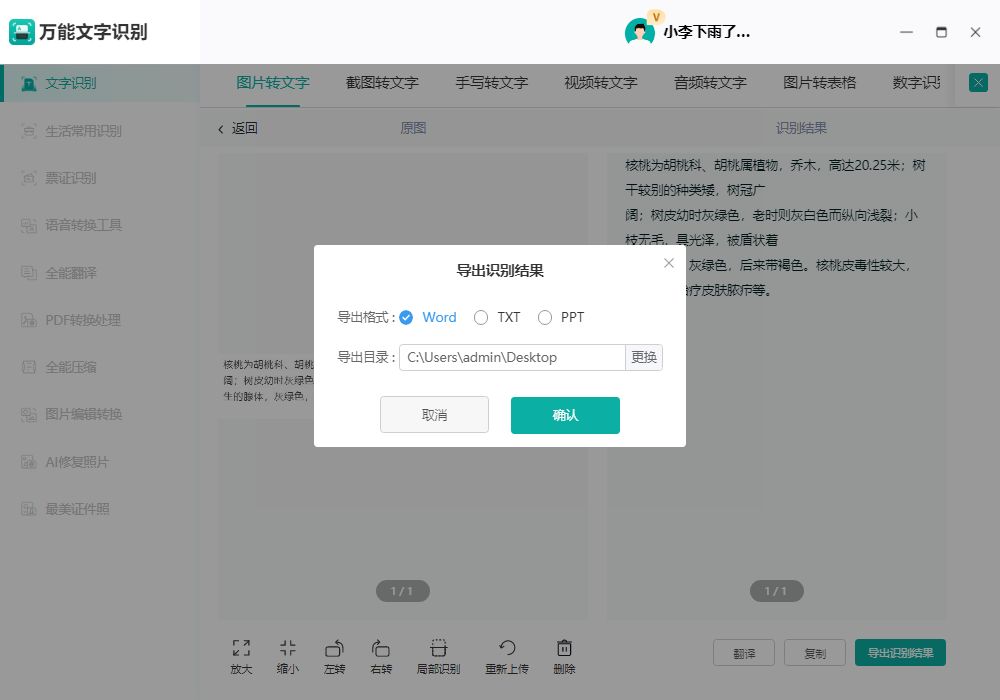Go back with 返回 arrow

[x=238, y=129]
